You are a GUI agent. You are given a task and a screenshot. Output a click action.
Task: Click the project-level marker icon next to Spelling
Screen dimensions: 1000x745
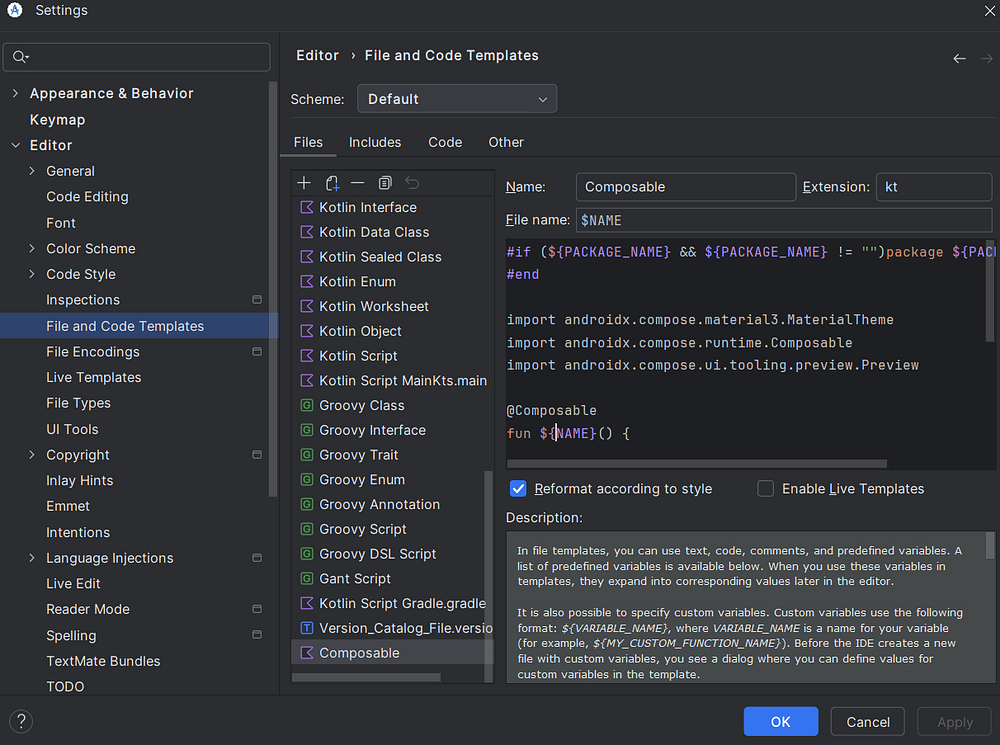coord(257,635)
